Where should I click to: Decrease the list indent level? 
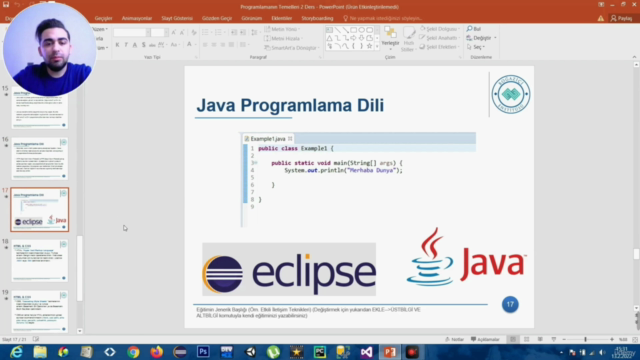(x=234, y=32)
